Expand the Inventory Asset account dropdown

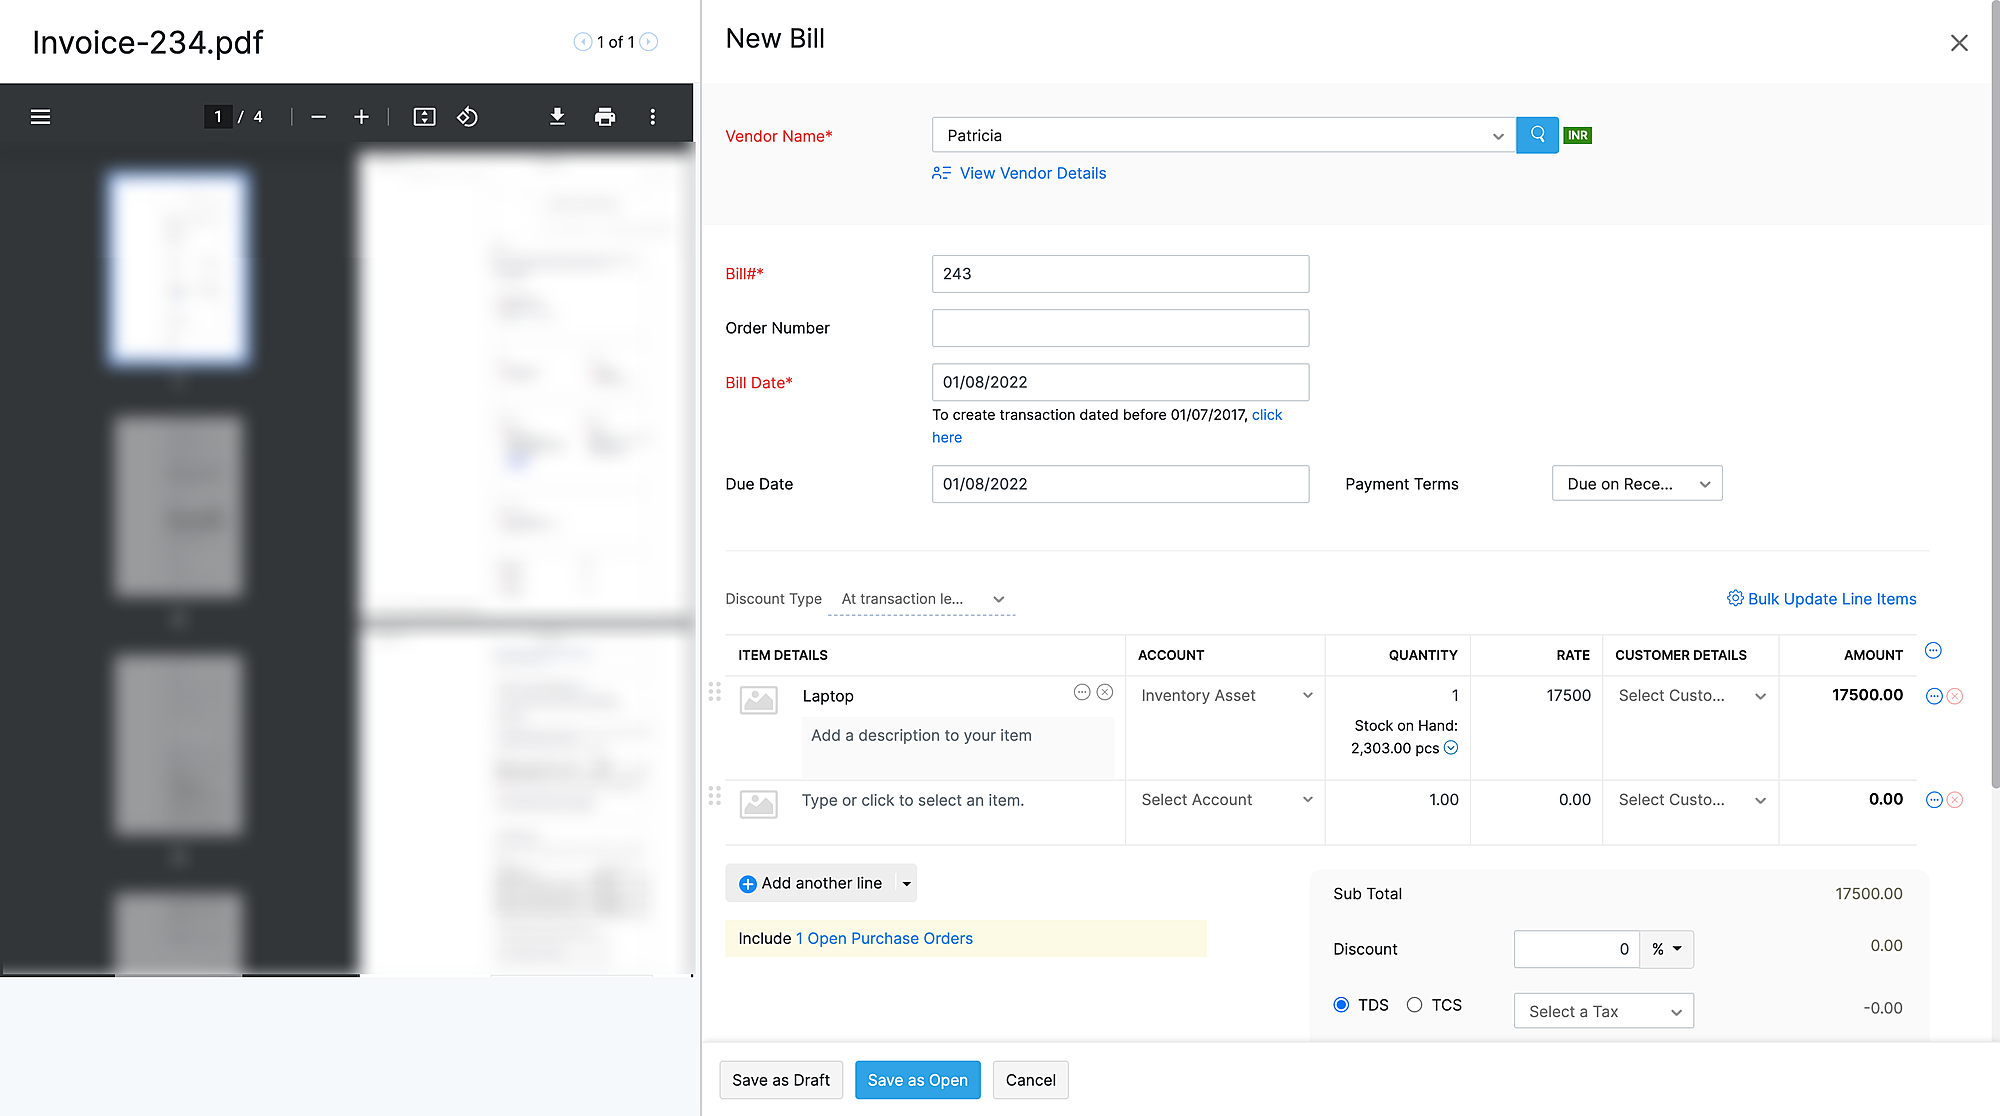1226,696
